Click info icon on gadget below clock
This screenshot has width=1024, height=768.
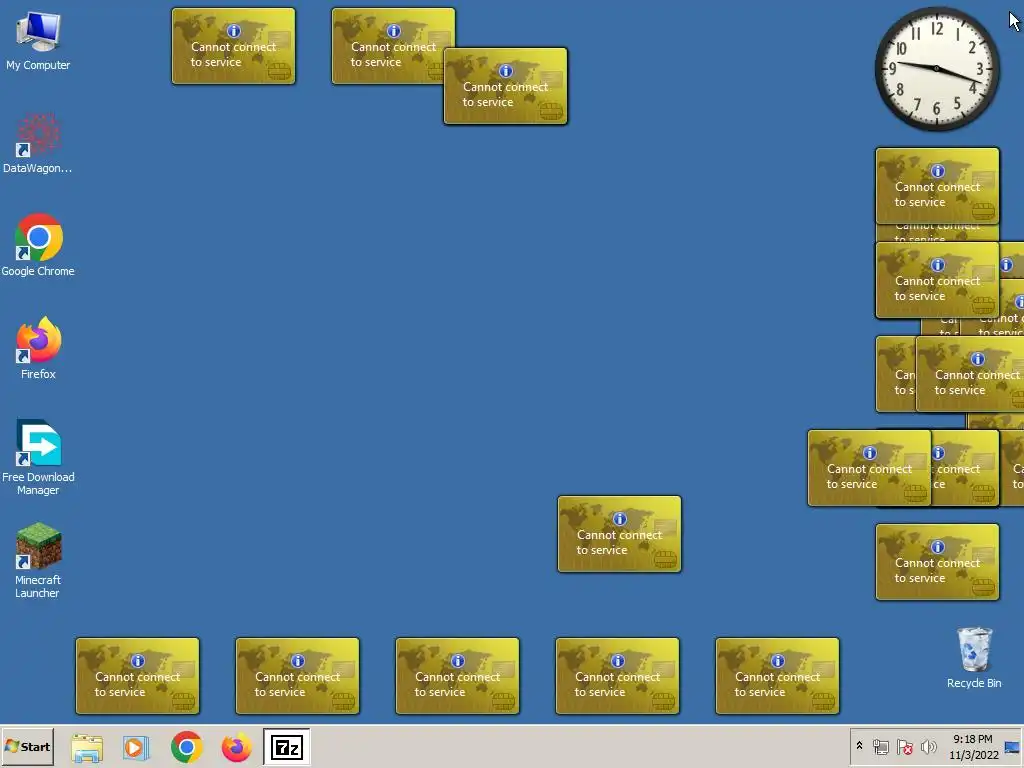(x=938, y=171)
